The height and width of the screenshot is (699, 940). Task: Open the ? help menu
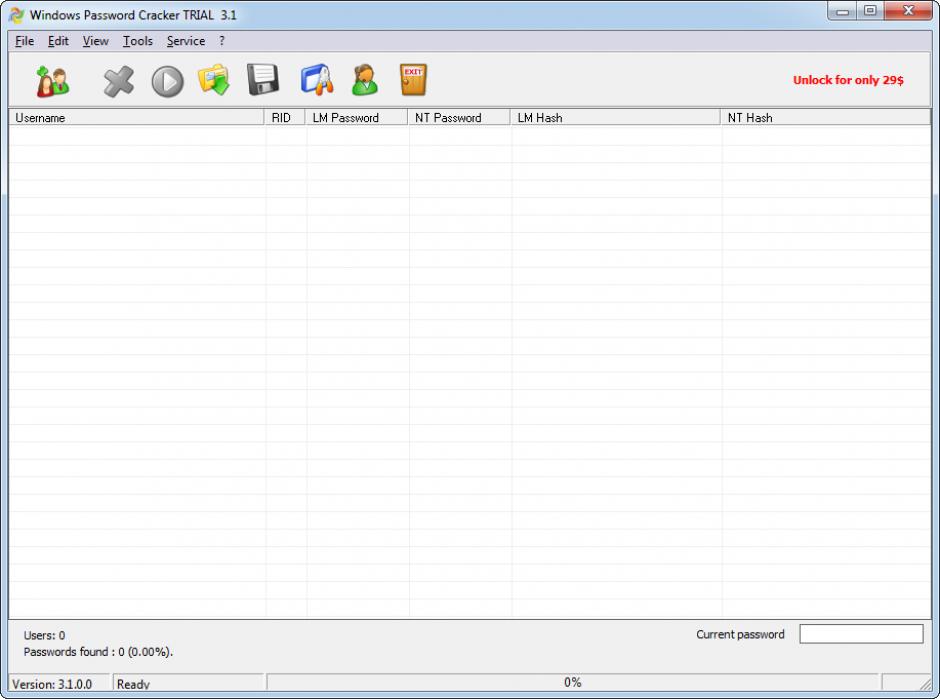[222, 41]
